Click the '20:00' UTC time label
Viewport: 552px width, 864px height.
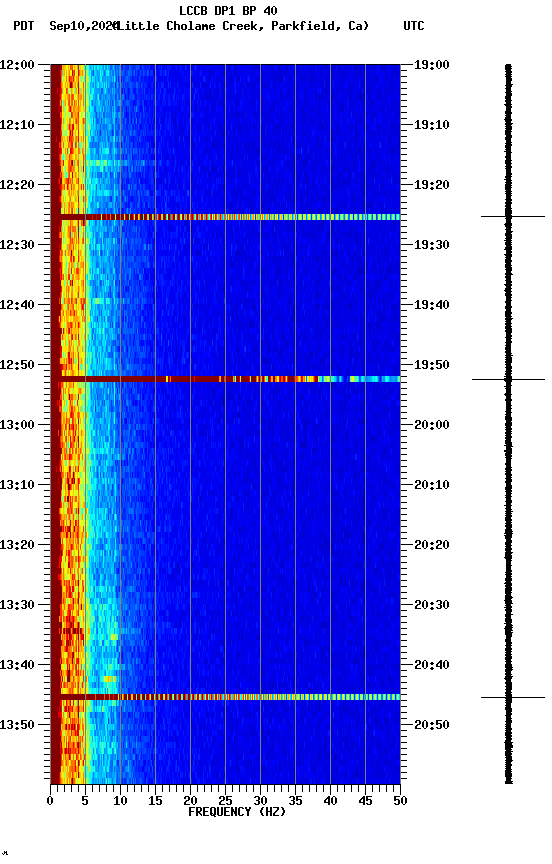tap(432, 425)
